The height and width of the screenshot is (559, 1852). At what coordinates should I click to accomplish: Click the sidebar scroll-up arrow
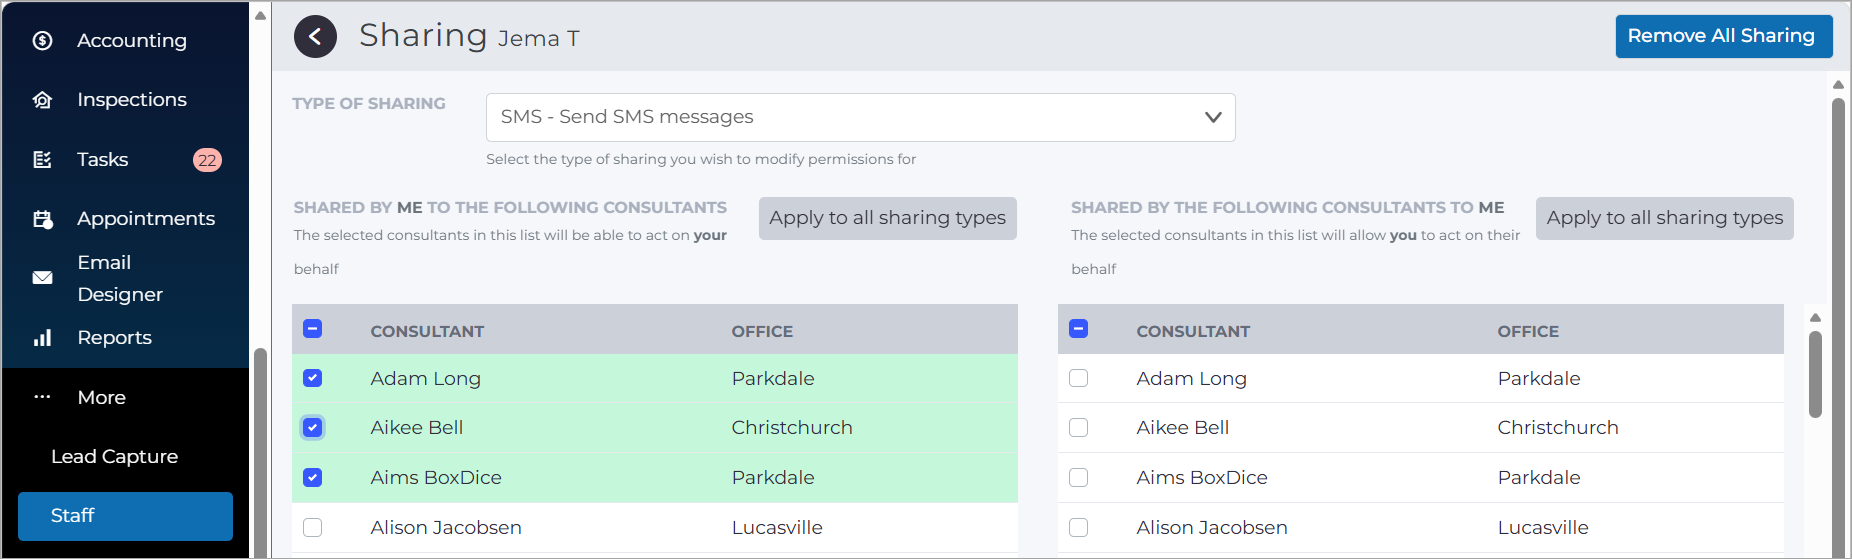(x=260, y=15)
